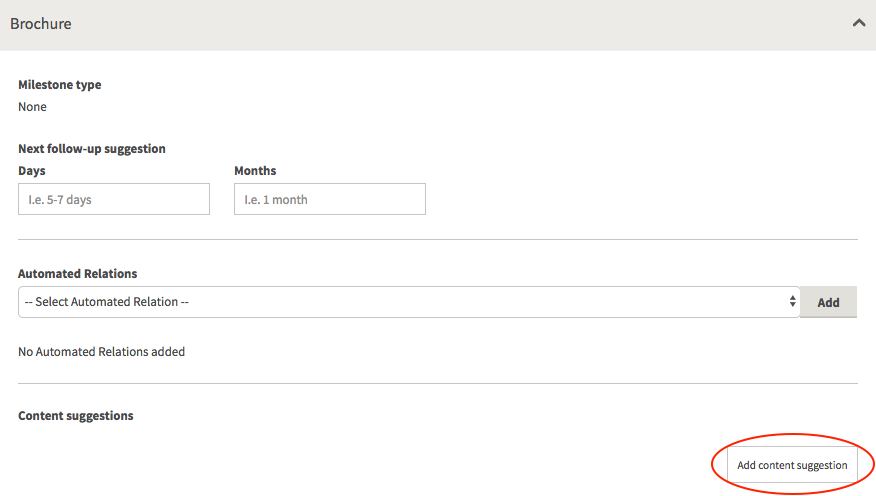This screenshot has width=876, height=496.
Task: Click the Milestone type label
Action: tap(60, 84)
